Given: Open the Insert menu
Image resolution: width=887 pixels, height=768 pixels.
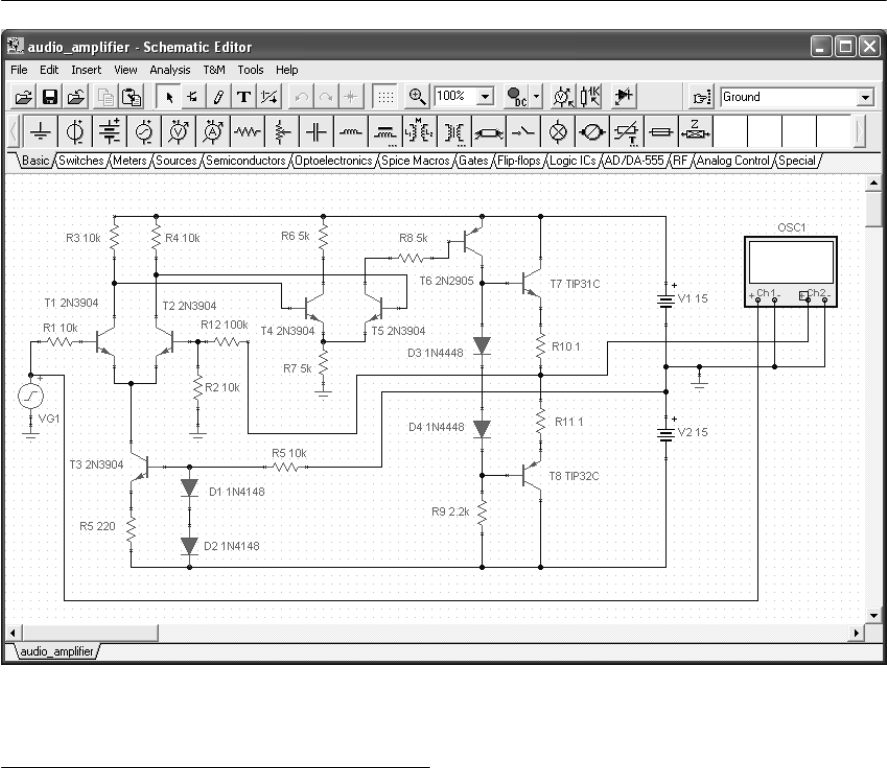Looking at the screenshot, I should tap(86, 70).
